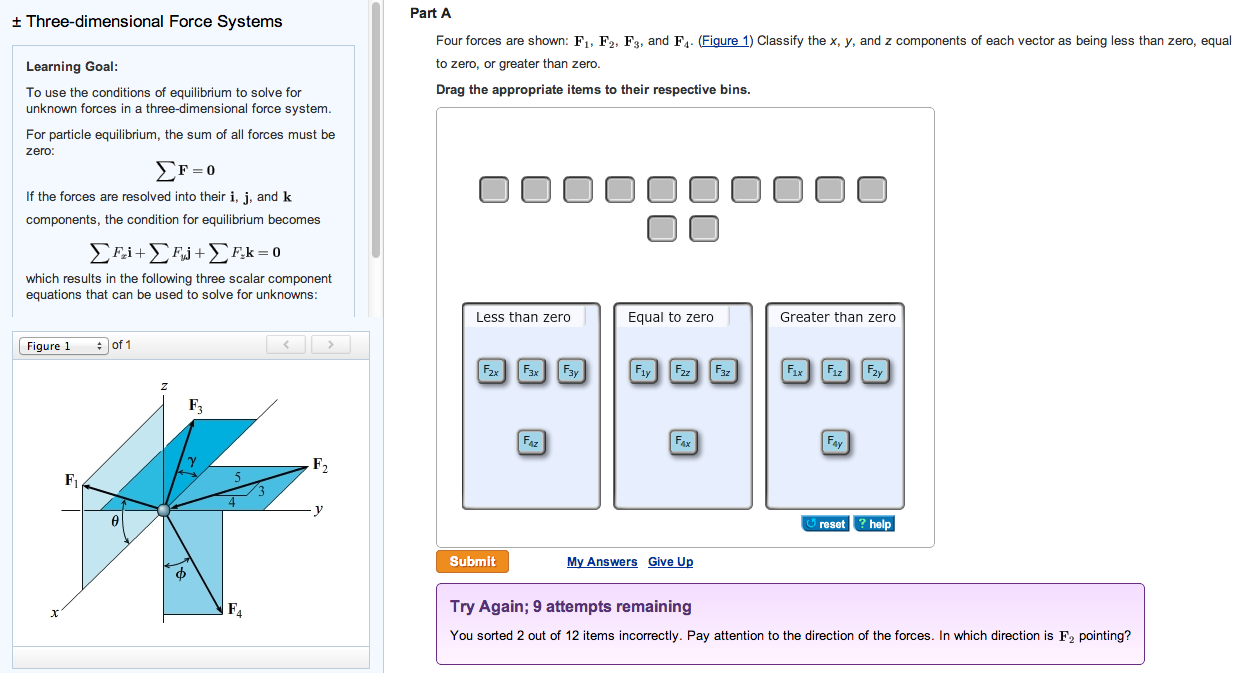Image resolution: width=1252 pixels, height=673 pixels.
Task: Select the F4y item tile
Action: 834,442
